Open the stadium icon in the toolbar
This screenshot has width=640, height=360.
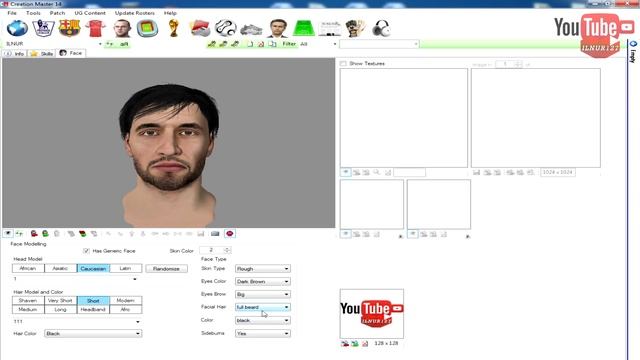click(x=147, y=28)
